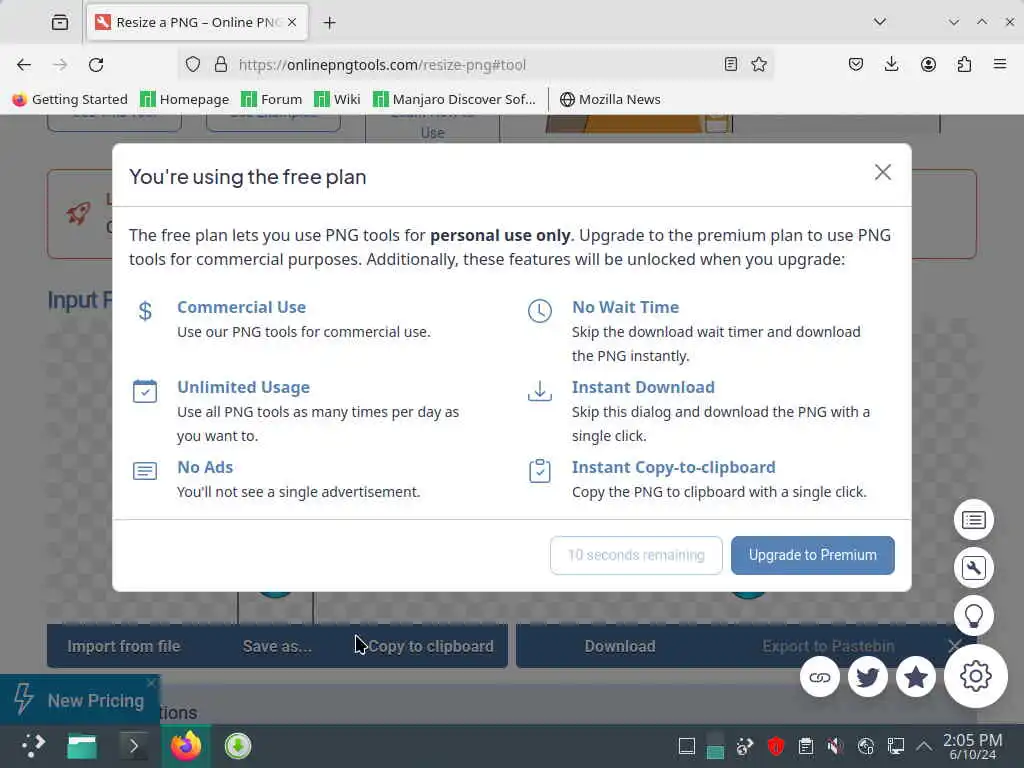Click the calendar Unlimited Usage icon

(145, 391)
